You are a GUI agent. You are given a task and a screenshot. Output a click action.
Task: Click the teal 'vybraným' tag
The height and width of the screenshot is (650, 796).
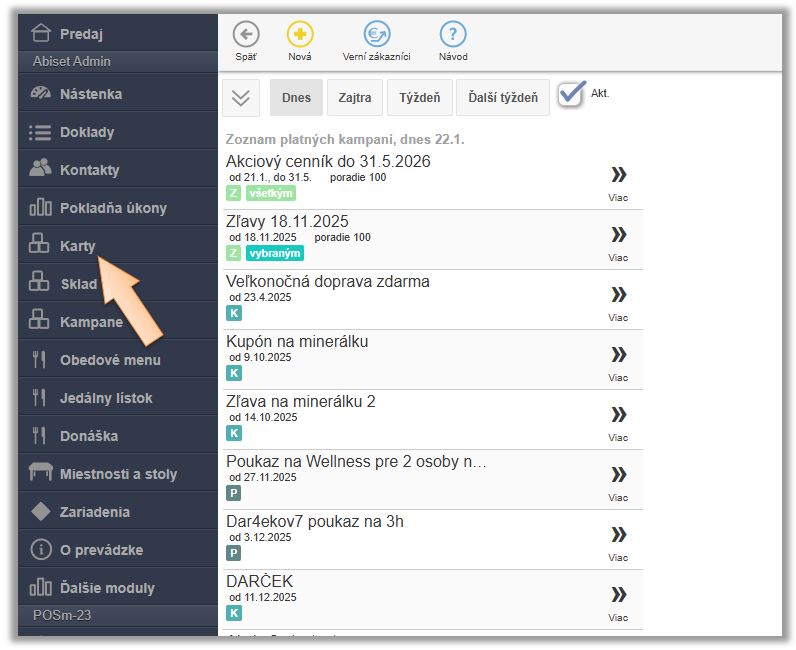[x=274, y=253]
